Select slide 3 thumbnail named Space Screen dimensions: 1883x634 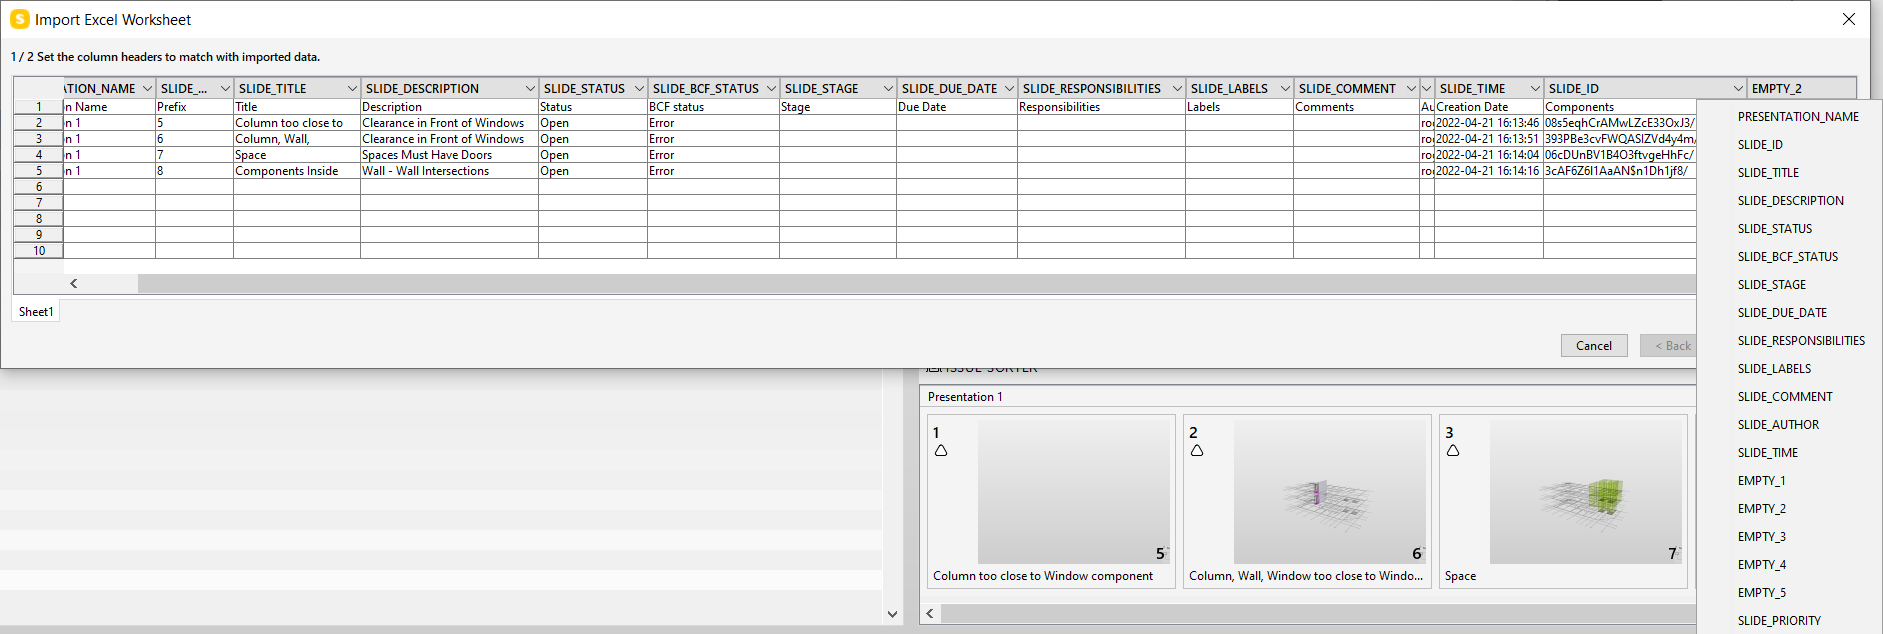[1563, 502]
